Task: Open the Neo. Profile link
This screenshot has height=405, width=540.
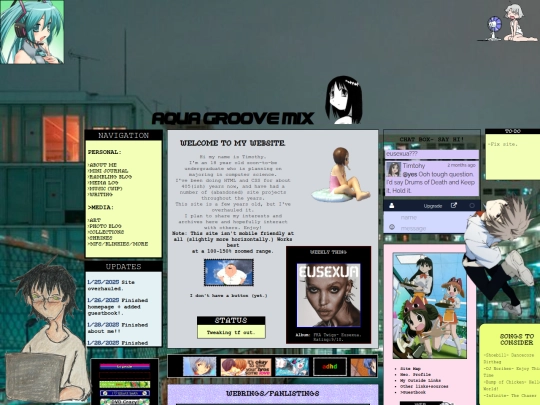Action: click(415, 374)
